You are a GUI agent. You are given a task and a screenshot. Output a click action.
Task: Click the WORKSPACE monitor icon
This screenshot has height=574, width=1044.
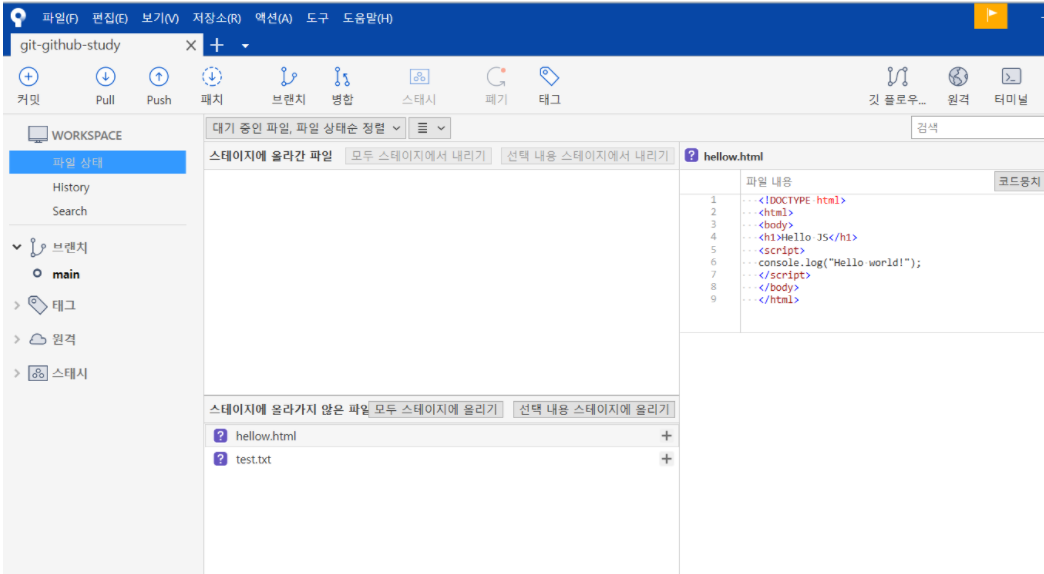point(37,135)
